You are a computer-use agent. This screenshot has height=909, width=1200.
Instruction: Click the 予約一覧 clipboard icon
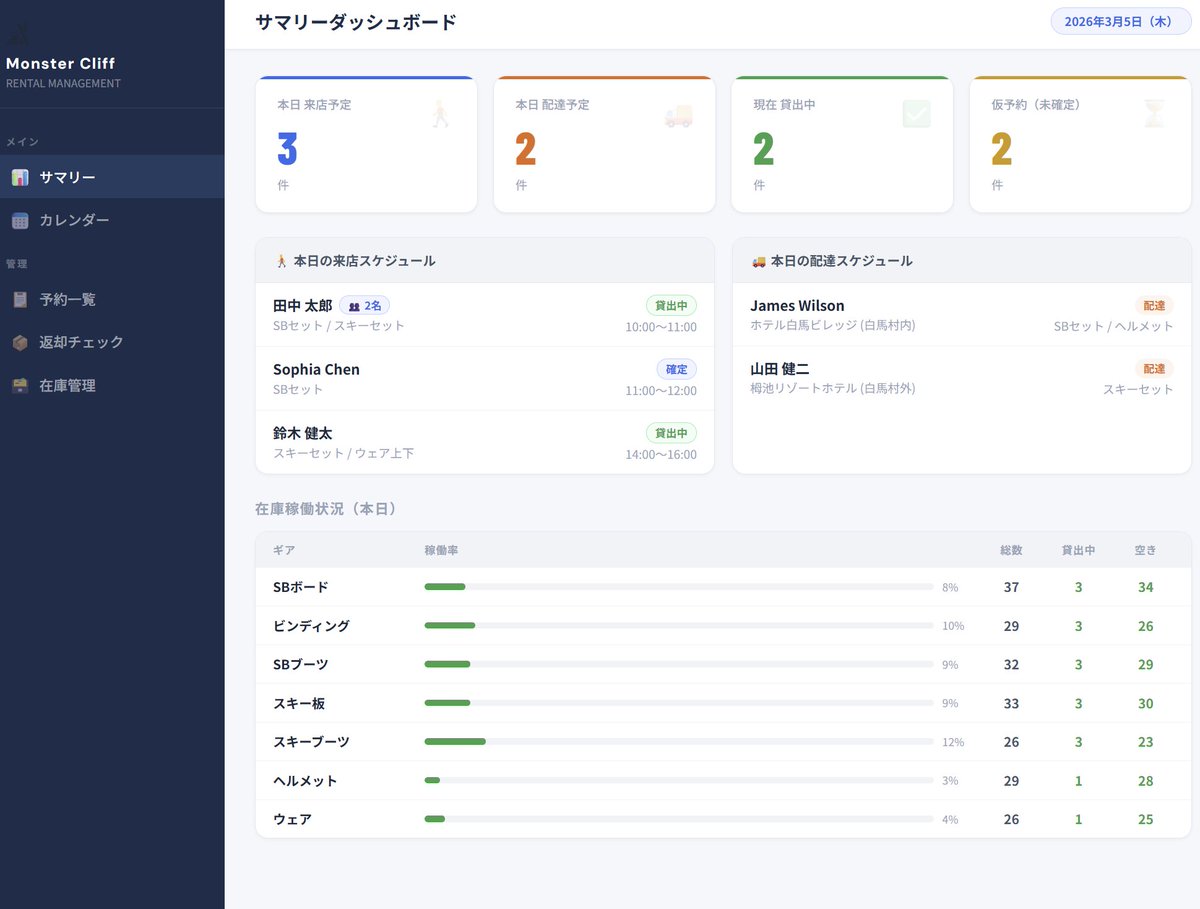pyautogui.click(x=20, y=300)
